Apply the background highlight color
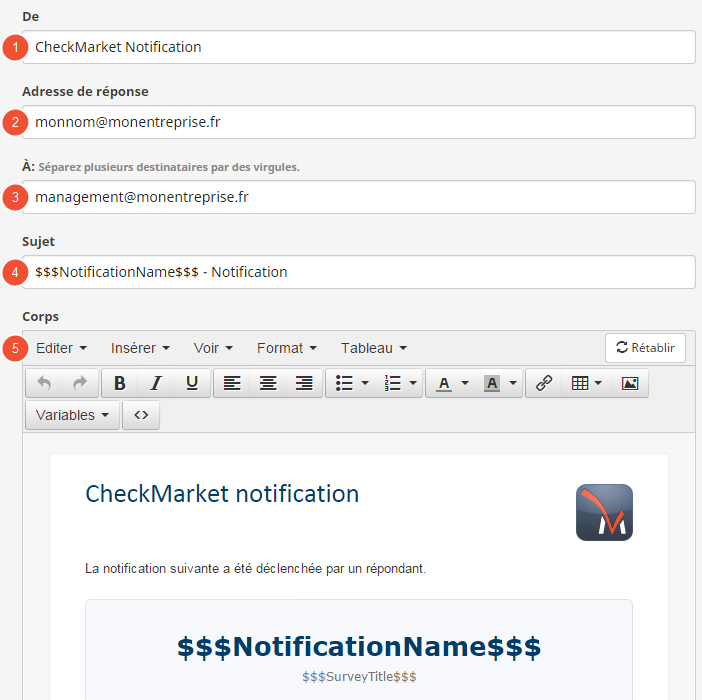Image resolution: width=702 pixels, height=700 pixels. [492, 384]
